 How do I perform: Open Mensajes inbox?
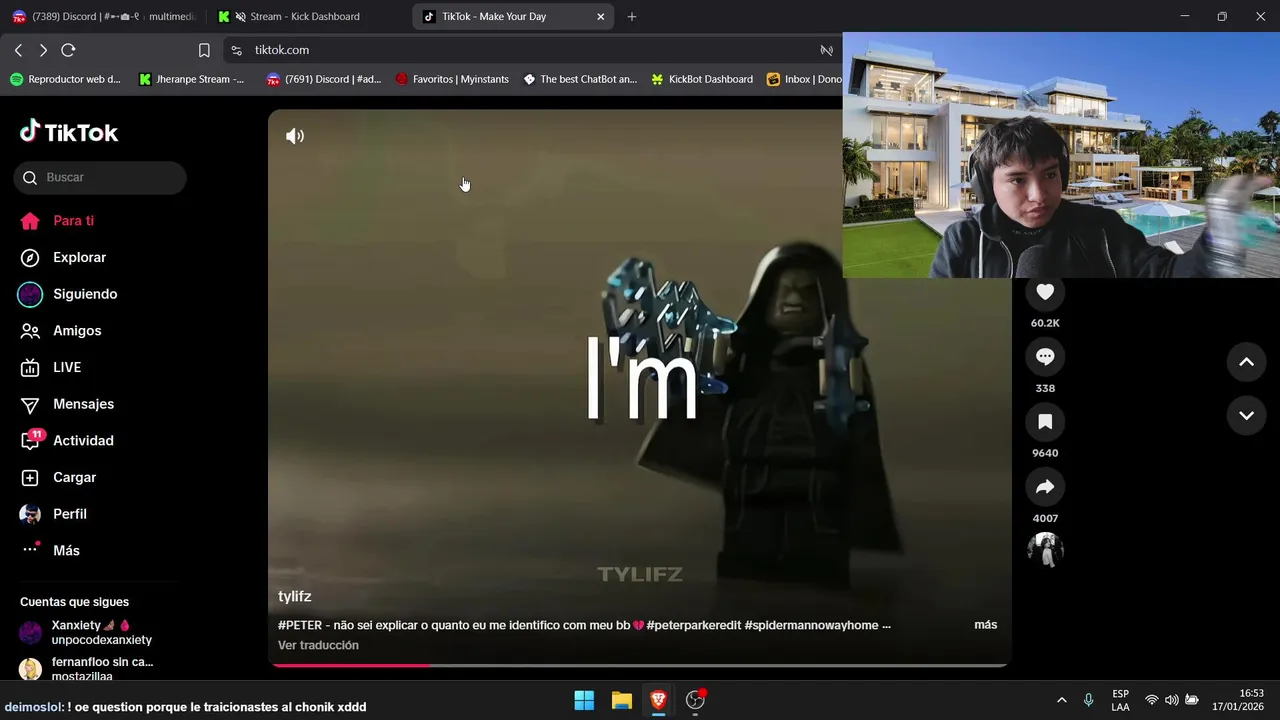point(67,404)
